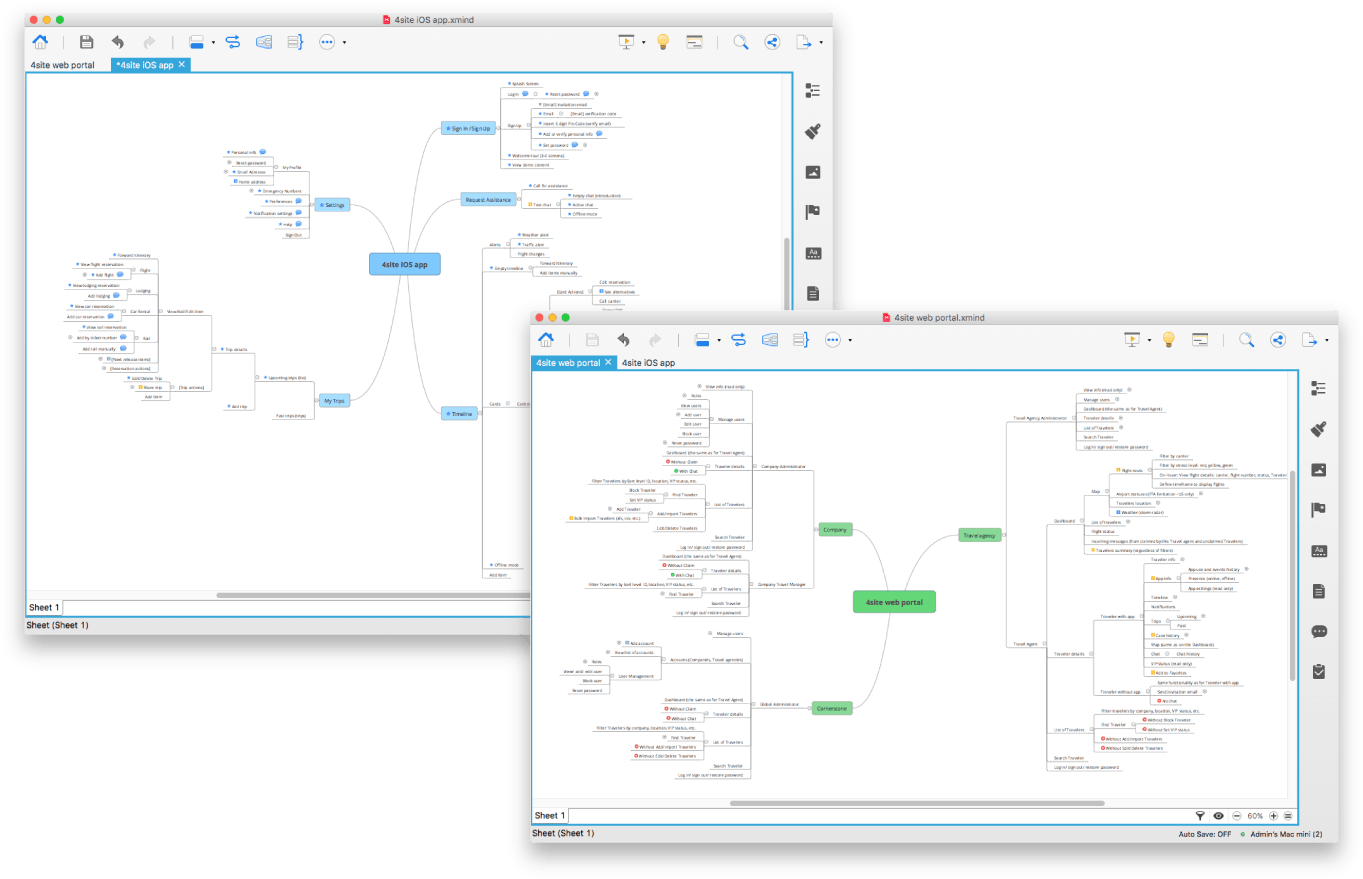
Task: Open Gantt view icon in web portal window
Action: (1201, 339)
